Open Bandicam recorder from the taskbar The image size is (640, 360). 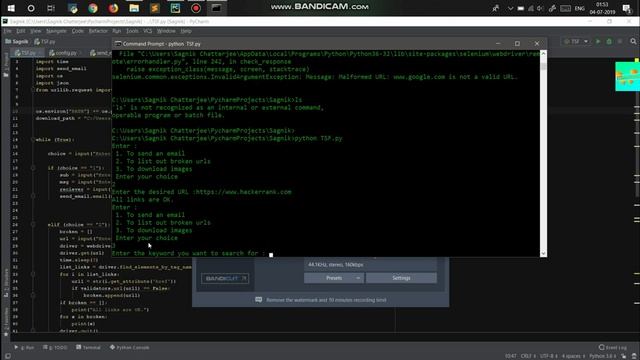pos(196,8)
